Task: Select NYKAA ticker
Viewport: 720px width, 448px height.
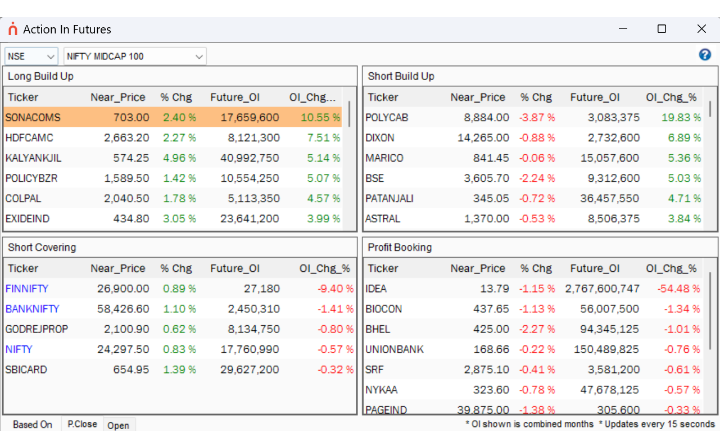Action: coord(382,390)
